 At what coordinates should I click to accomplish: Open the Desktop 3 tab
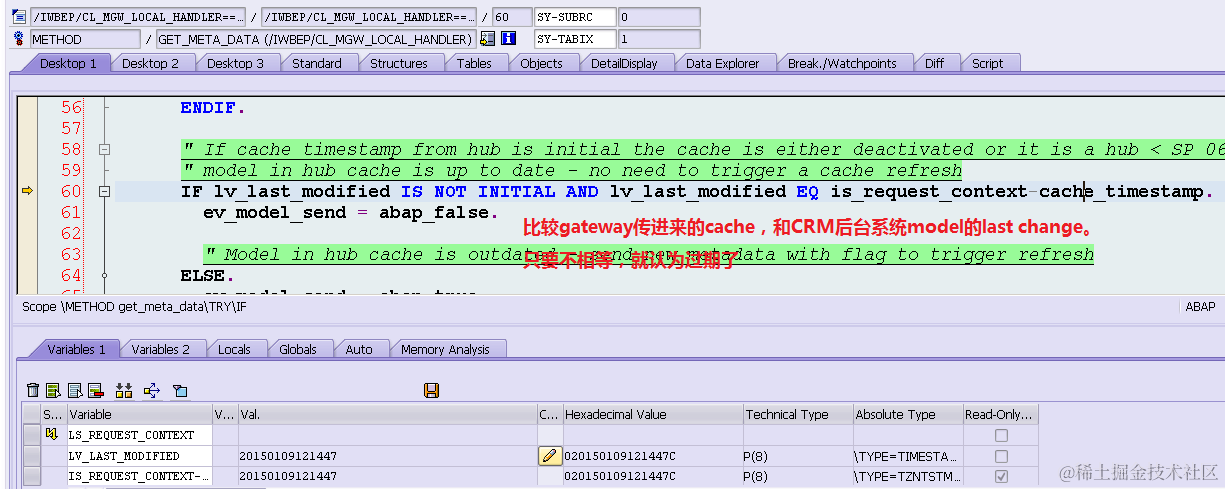pyautogui.click(x=236, y=63)
